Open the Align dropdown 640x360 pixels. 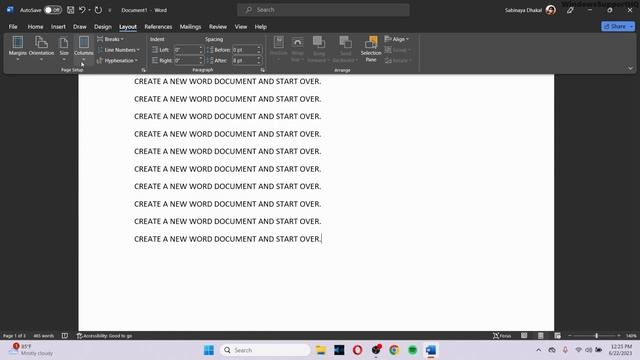(397, 39)
